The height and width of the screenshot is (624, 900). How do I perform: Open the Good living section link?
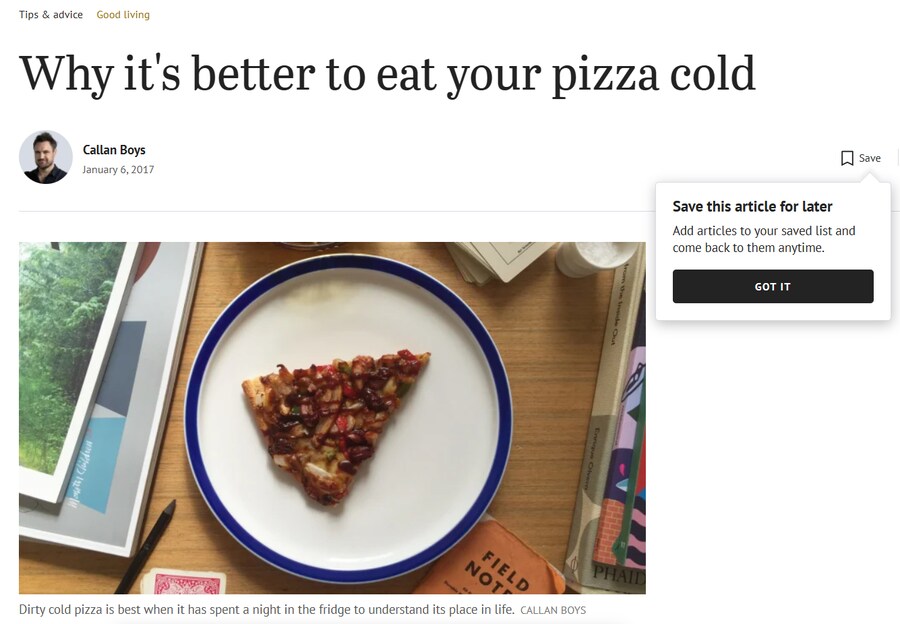(123, 15)
